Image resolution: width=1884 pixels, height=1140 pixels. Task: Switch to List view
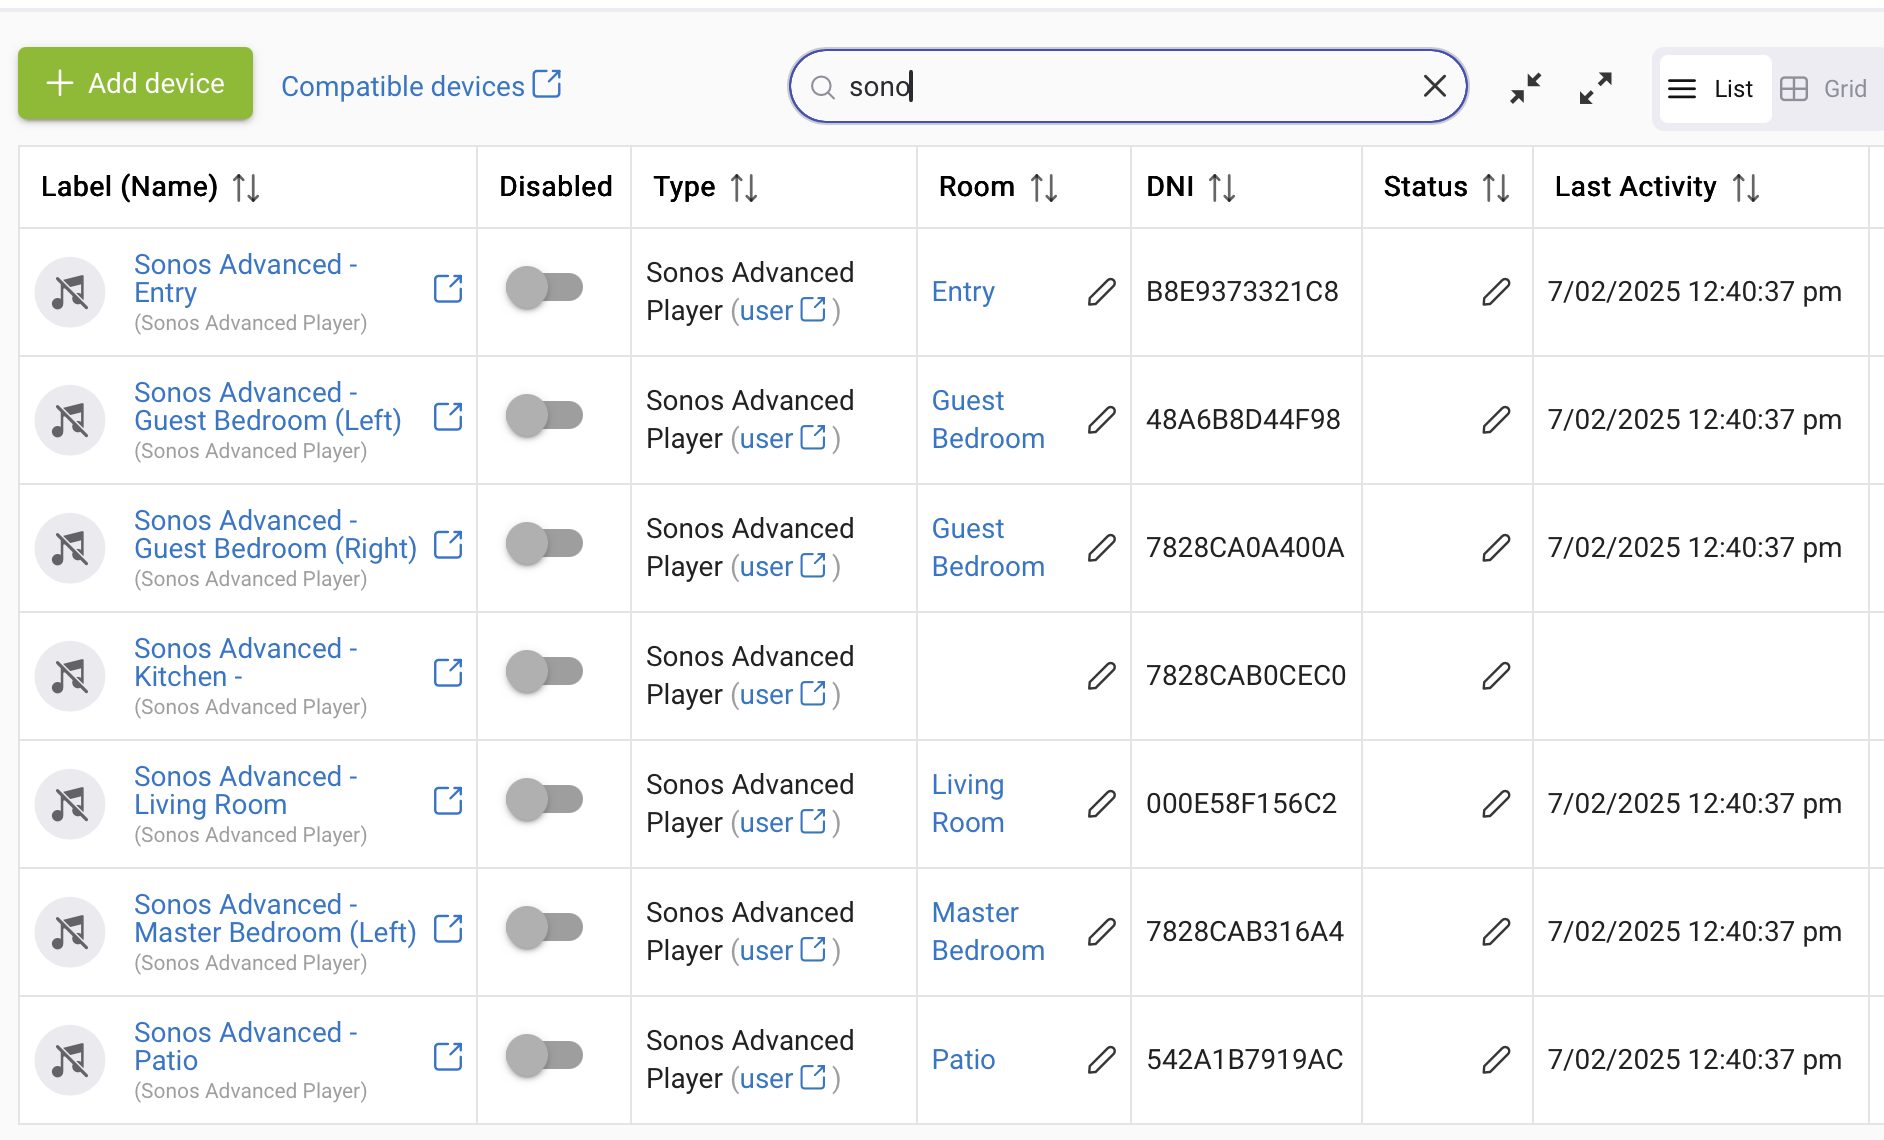tap(1713, 89)
